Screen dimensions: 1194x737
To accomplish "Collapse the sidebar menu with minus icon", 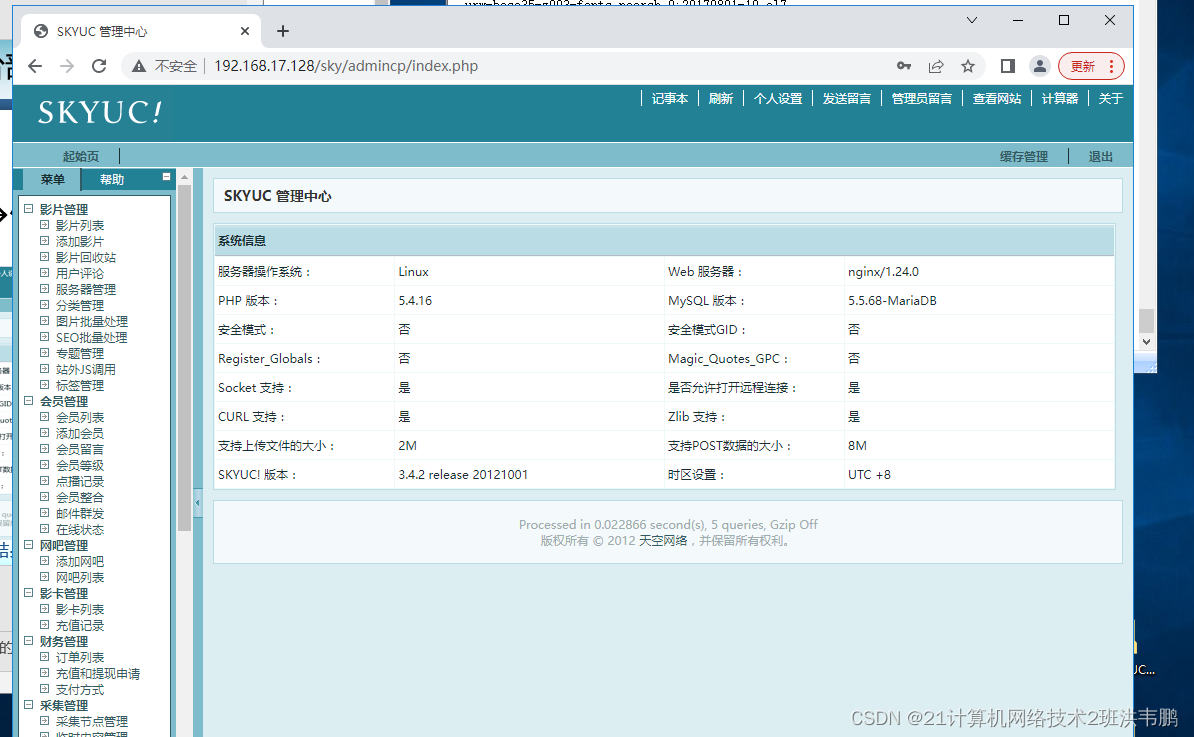I will click(166, 177).
